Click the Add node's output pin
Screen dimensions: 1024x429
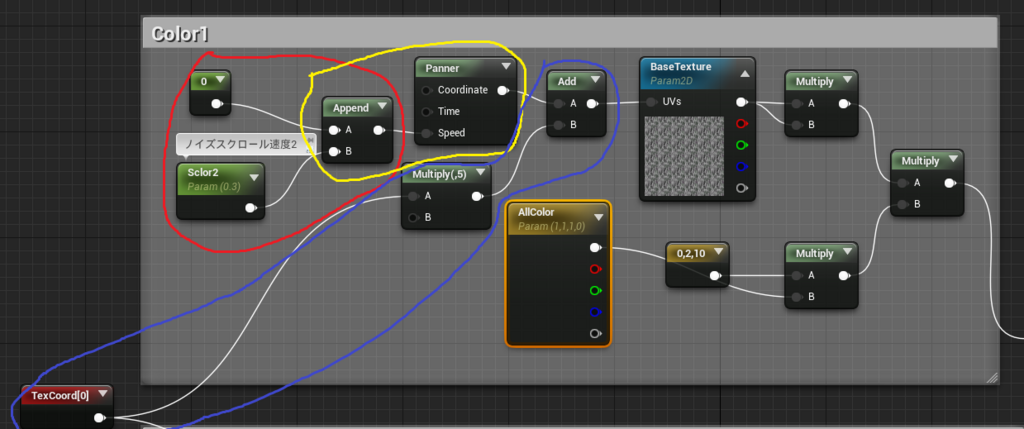[592, 103]
